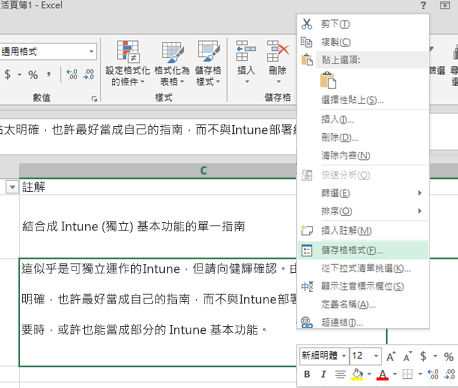Screen dimensions: 458x388
Task: Open borders dropdown arrow in mini toolbar
Action: [x=420, y=374]
